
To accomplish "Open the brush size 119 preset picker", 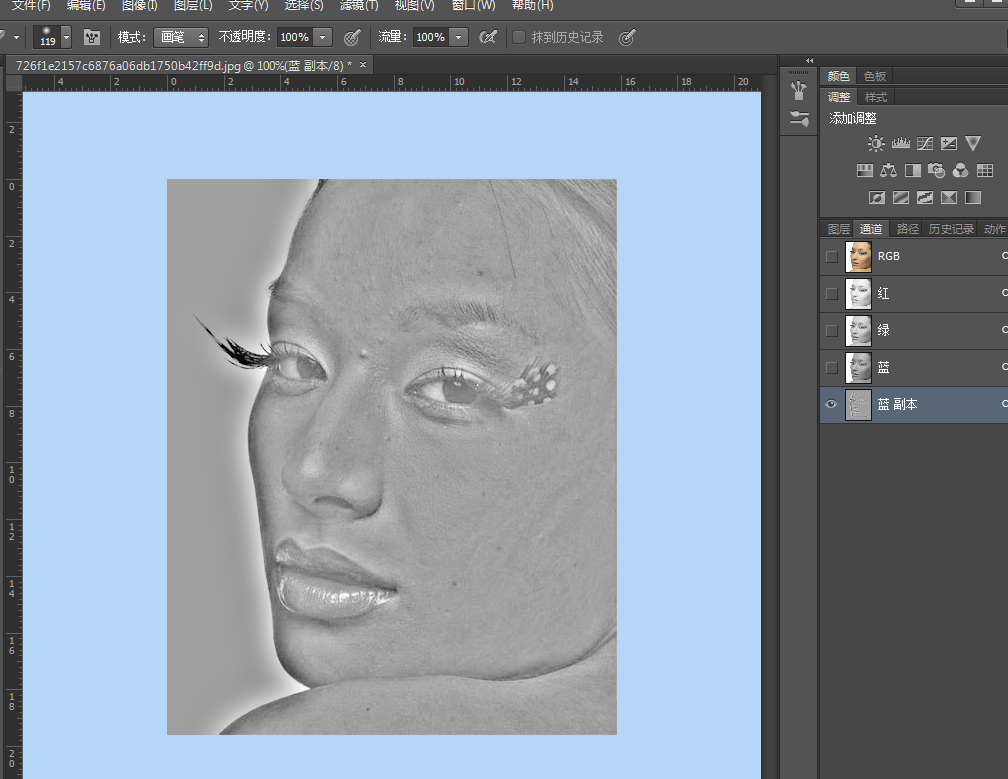I will (x=66, y=37).
